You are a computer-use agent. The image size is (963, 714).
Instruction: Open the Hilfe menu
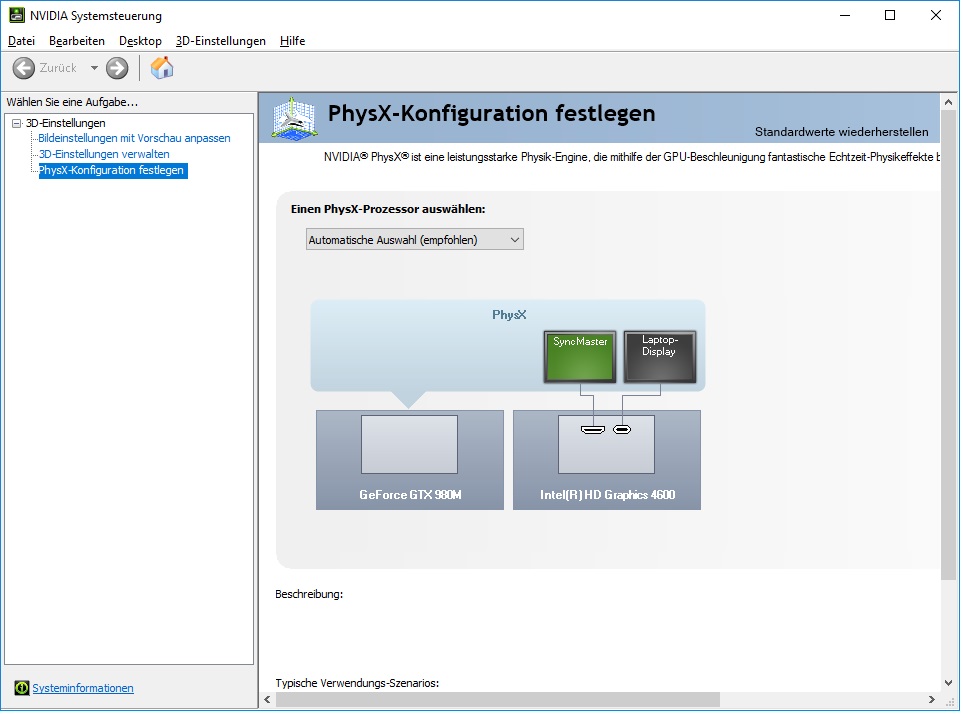click(292, 41)
